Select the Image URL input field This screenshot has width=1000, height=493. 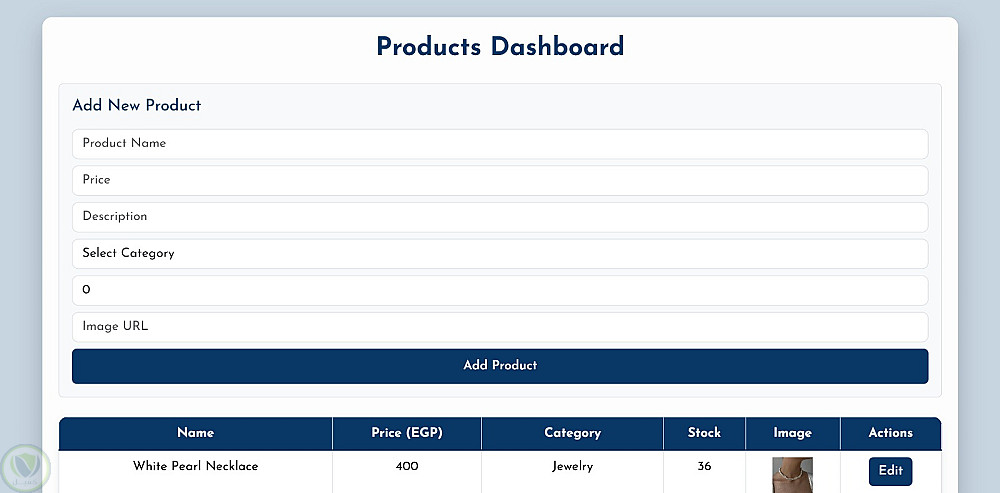click(500, 326)
